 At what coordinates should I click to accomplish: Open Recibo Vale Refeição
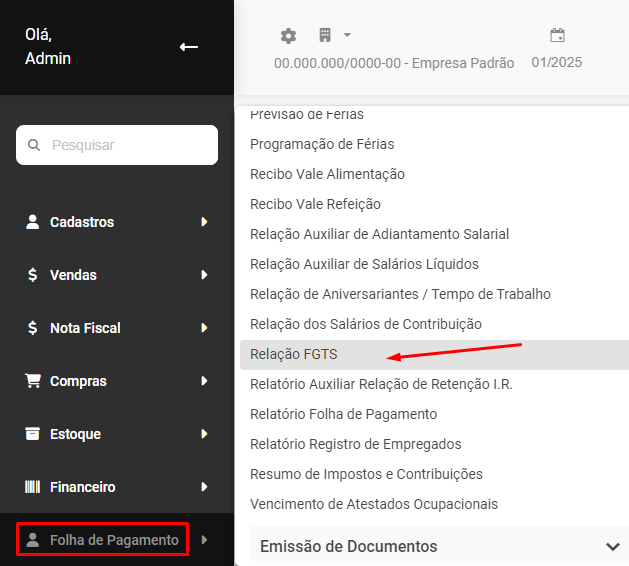pos(315,204)
